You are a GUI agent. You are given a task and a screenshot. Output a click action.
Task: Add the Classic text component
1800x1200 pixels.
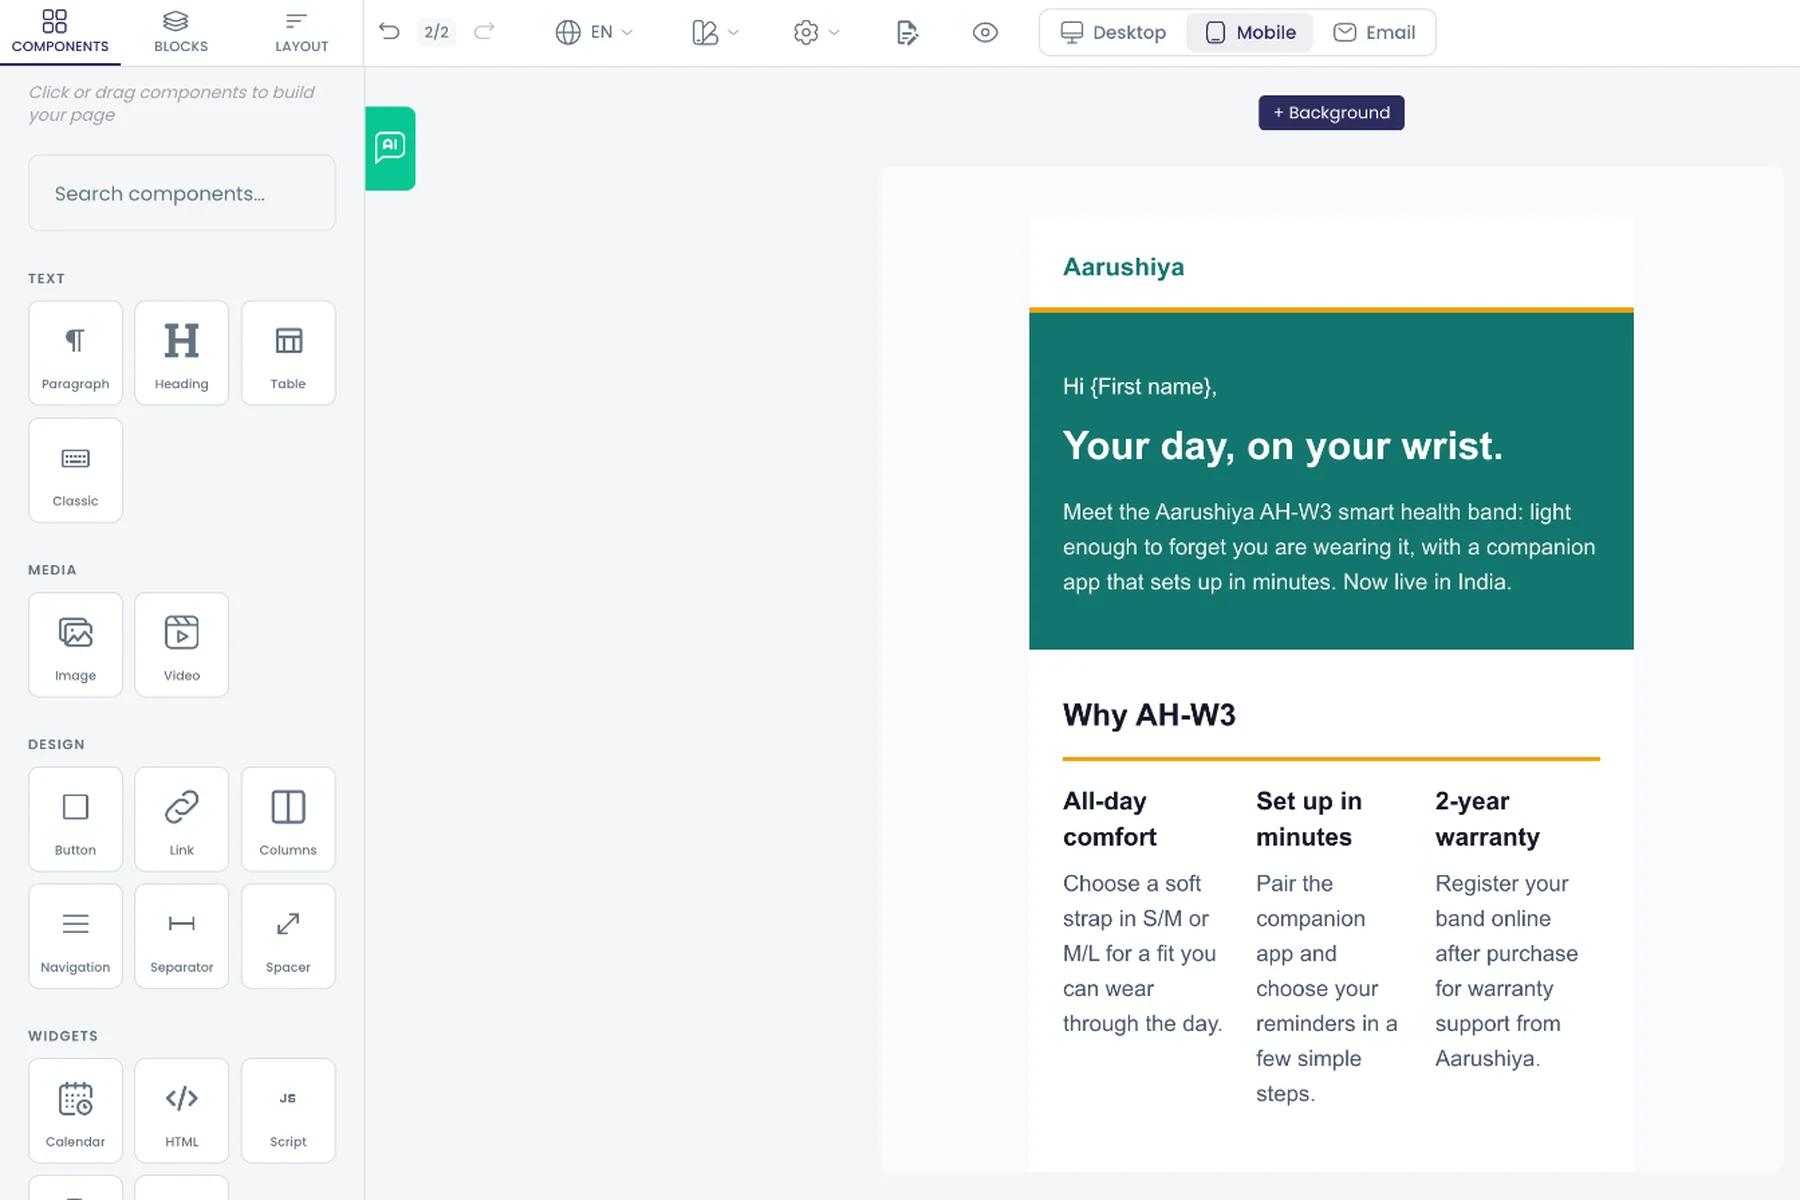75,470
